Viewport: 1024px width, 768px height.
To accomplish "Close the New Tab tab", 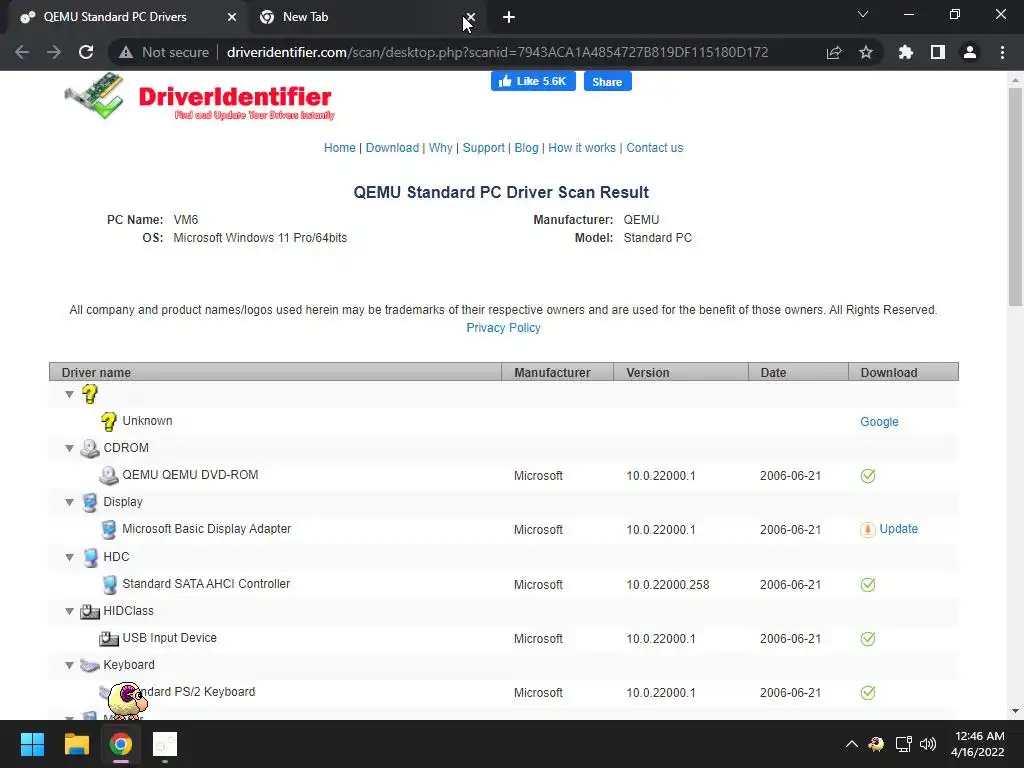I will pos(471,18).
